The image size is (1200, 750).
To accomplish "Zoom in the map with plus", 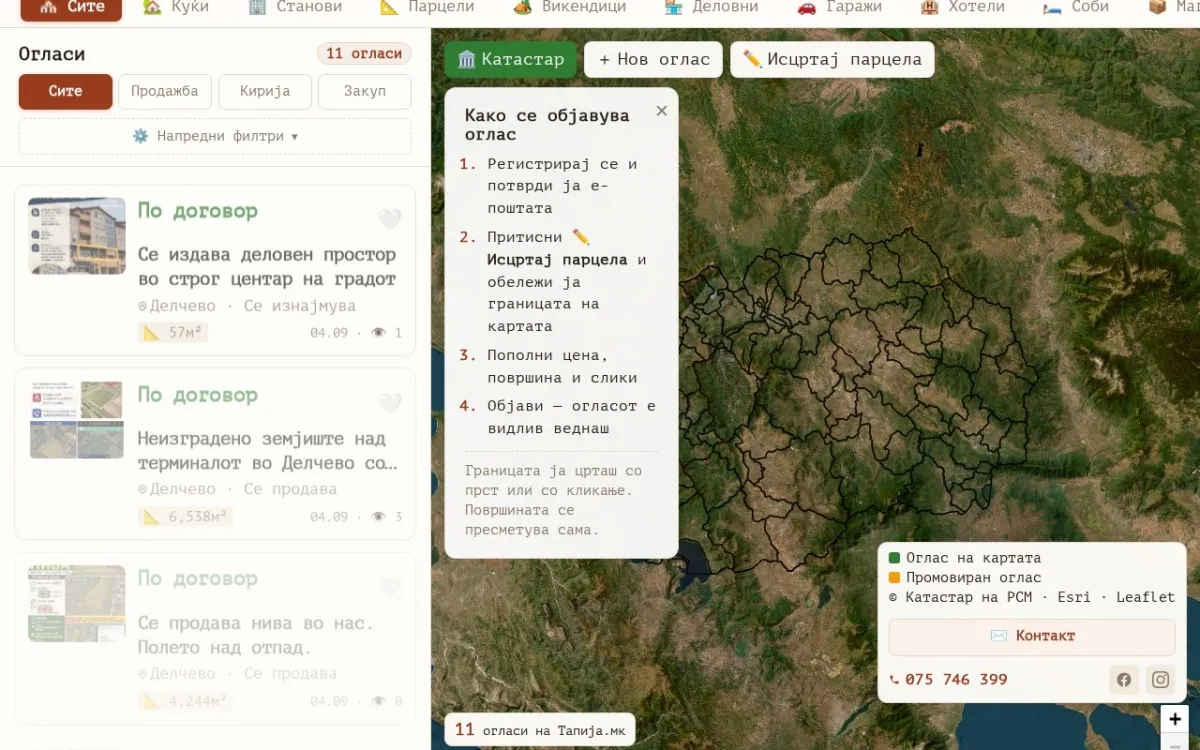I will (x=1174, y=719).
